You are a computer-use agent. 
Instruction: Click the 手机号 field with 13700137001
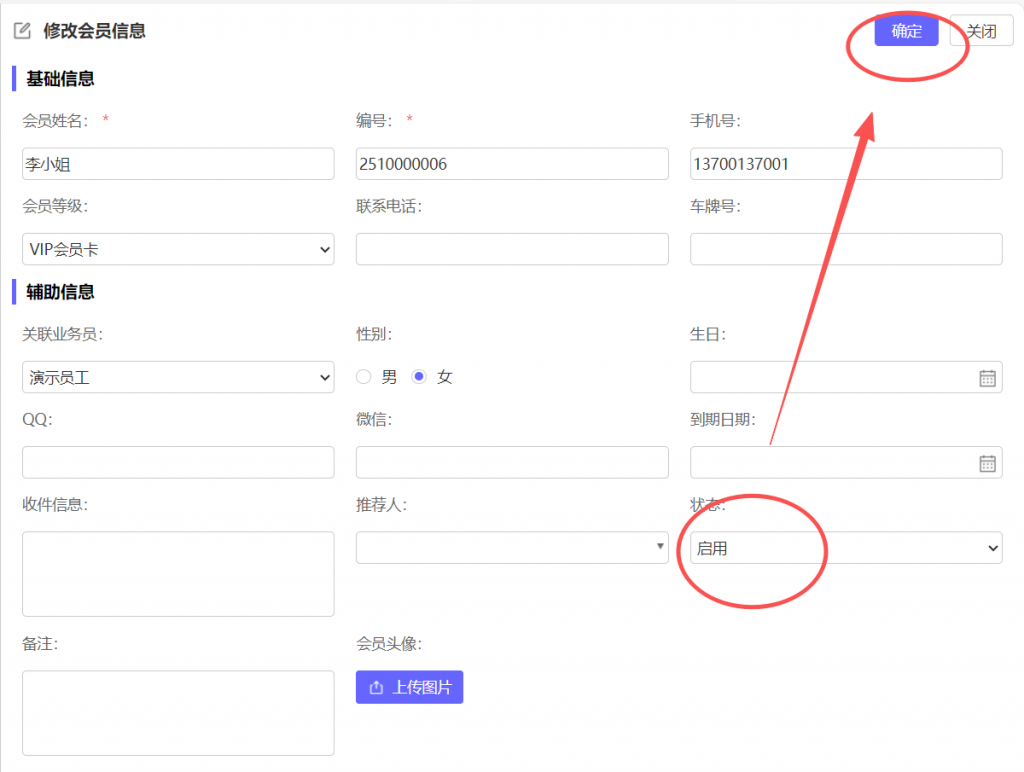click(x=846, y=164)
